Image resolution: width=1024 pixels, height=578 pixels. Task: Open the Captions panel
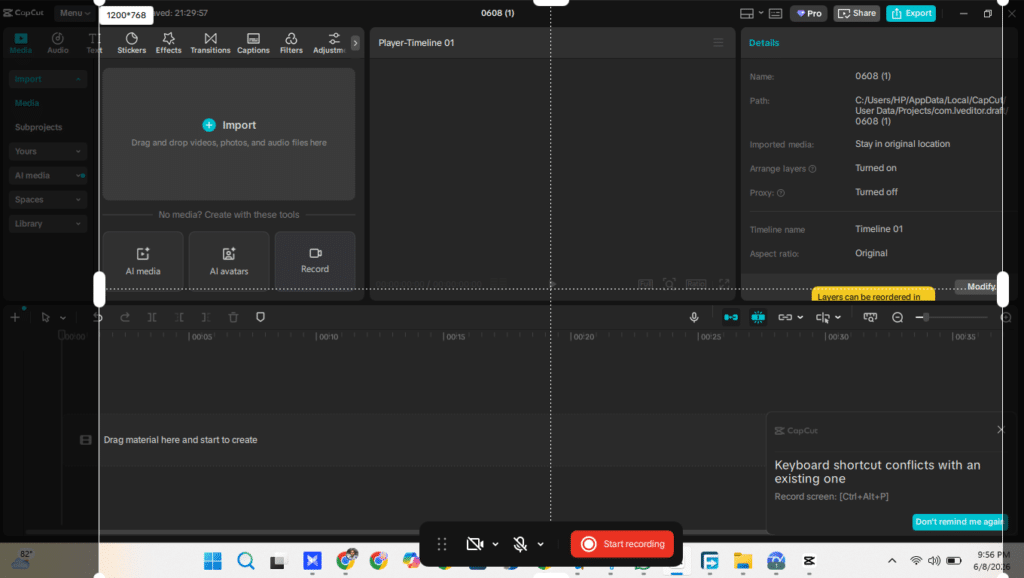click(x=253, y=43)
